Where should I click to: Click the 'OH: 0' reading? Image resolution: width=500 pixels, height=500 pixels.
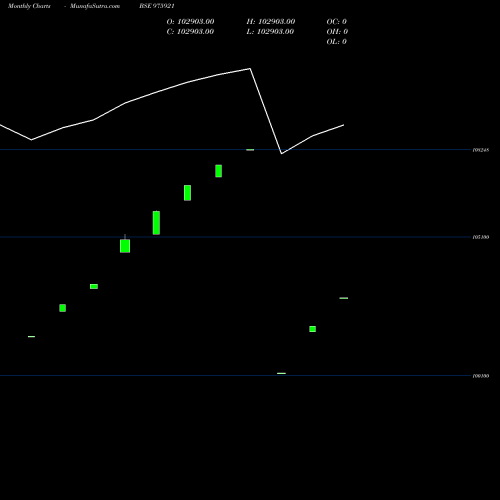pyautogui.click(x=337, y=32)
